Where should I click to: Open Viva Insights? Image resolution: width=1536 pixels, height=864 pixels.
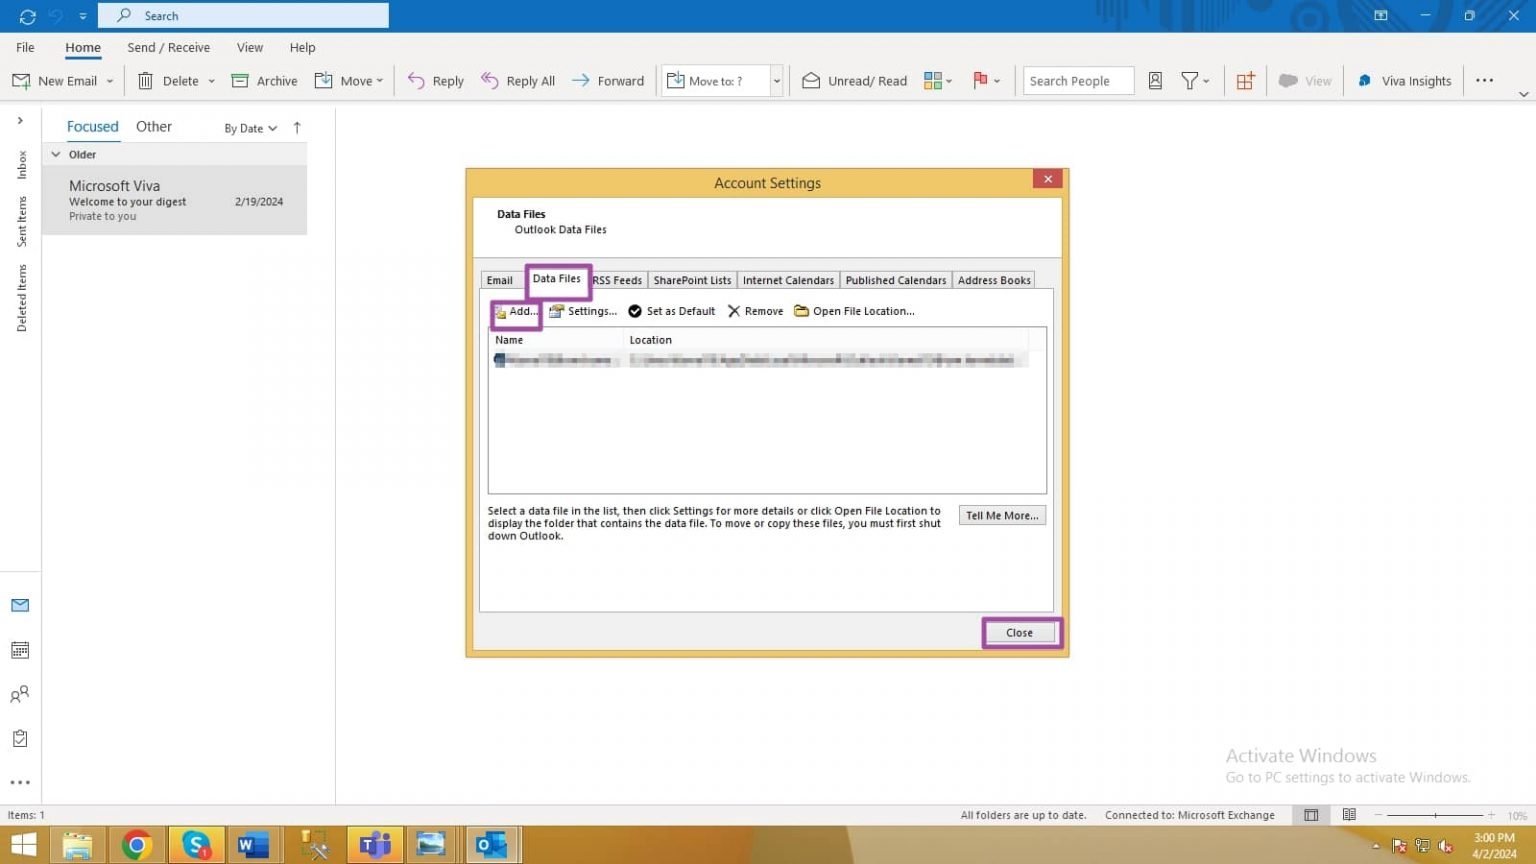[1404, 80]
